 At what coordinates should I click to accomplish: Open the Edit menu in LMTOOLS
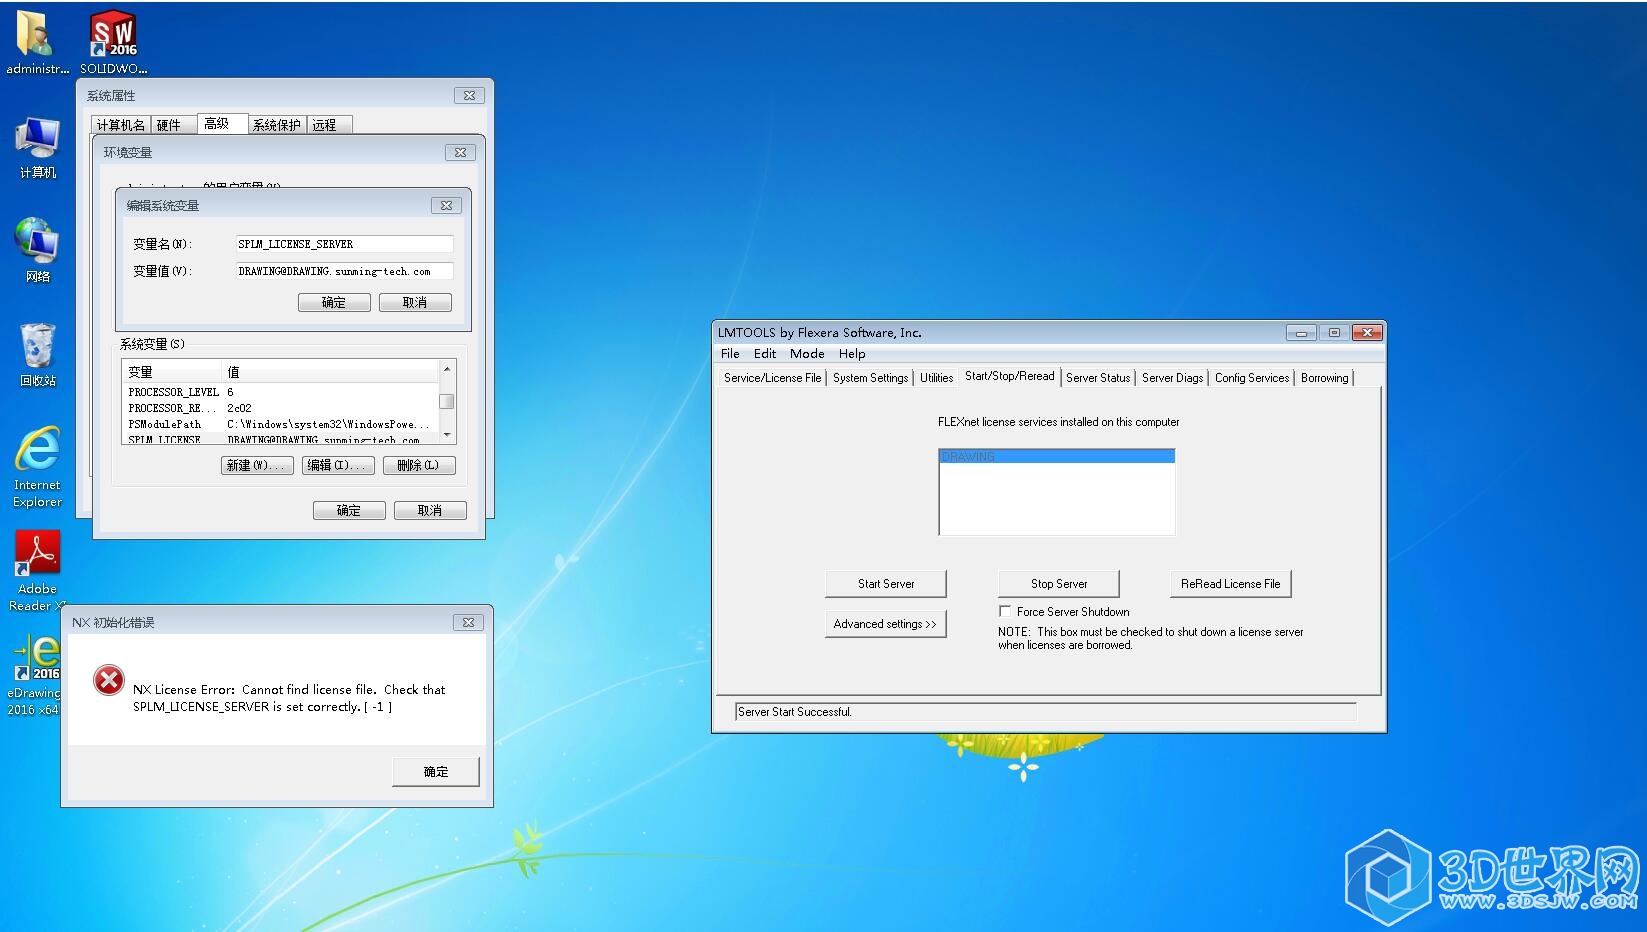tap(765, 354)
